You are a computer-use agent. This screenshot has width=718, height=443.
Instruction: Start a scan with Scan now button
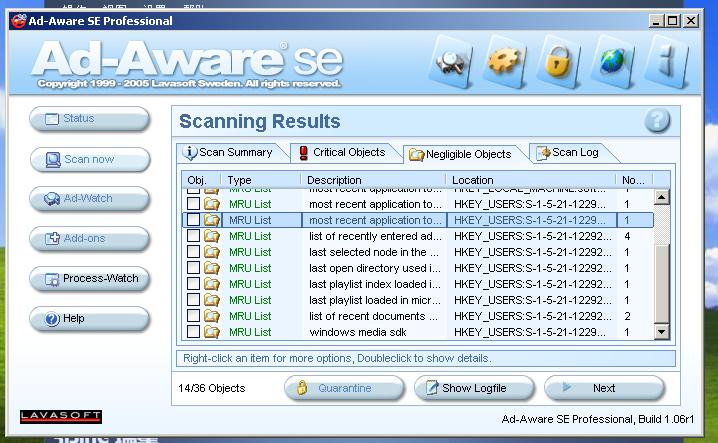coord(89,159)
